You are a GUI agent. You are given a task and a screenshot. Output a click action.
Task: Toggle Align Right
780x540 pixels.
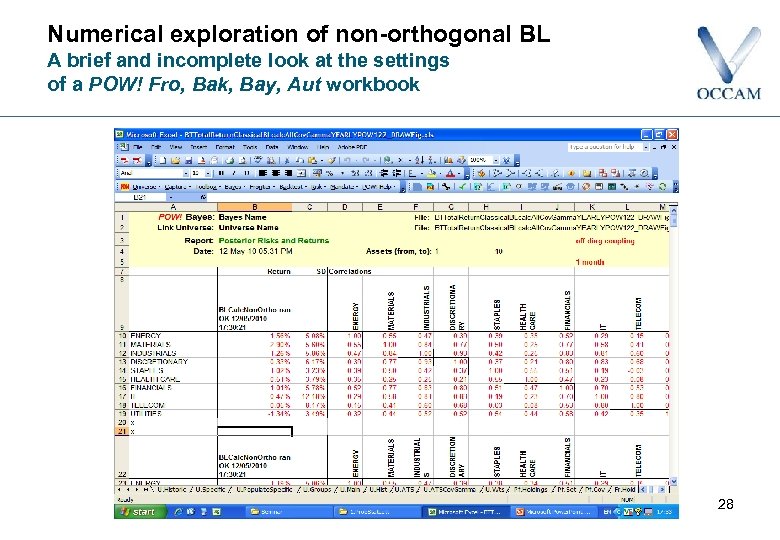(289, 173)
